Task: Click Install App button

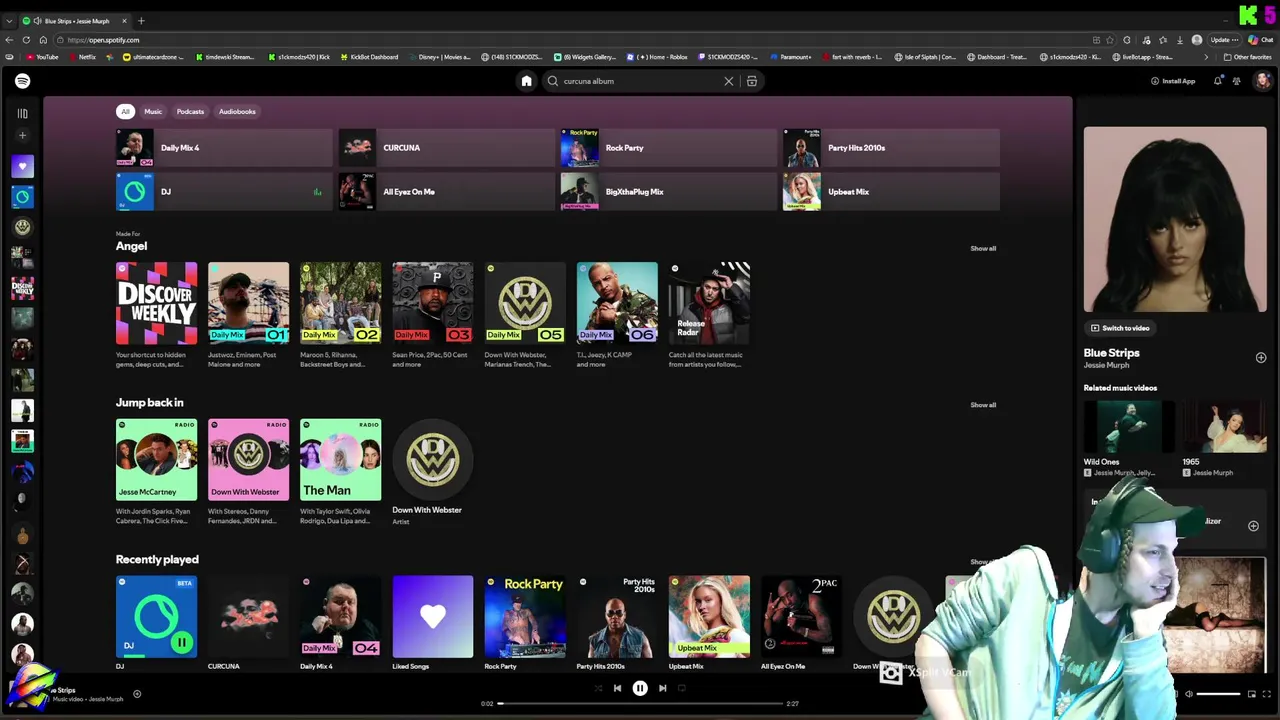Action: click(1173, 81)
